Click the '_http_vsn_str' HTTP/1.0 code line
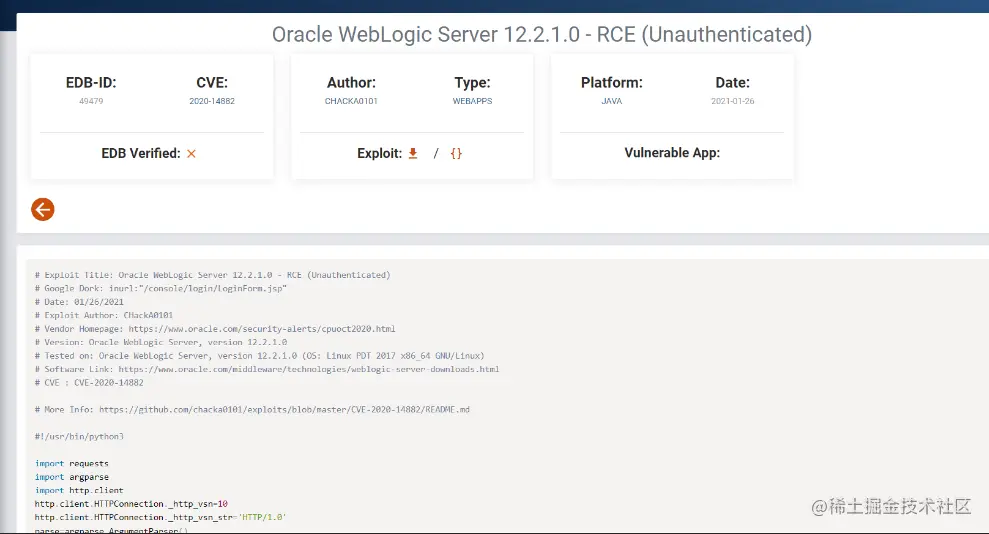The image size is (989, 534). pyautogui.click(x=160, y=517)
